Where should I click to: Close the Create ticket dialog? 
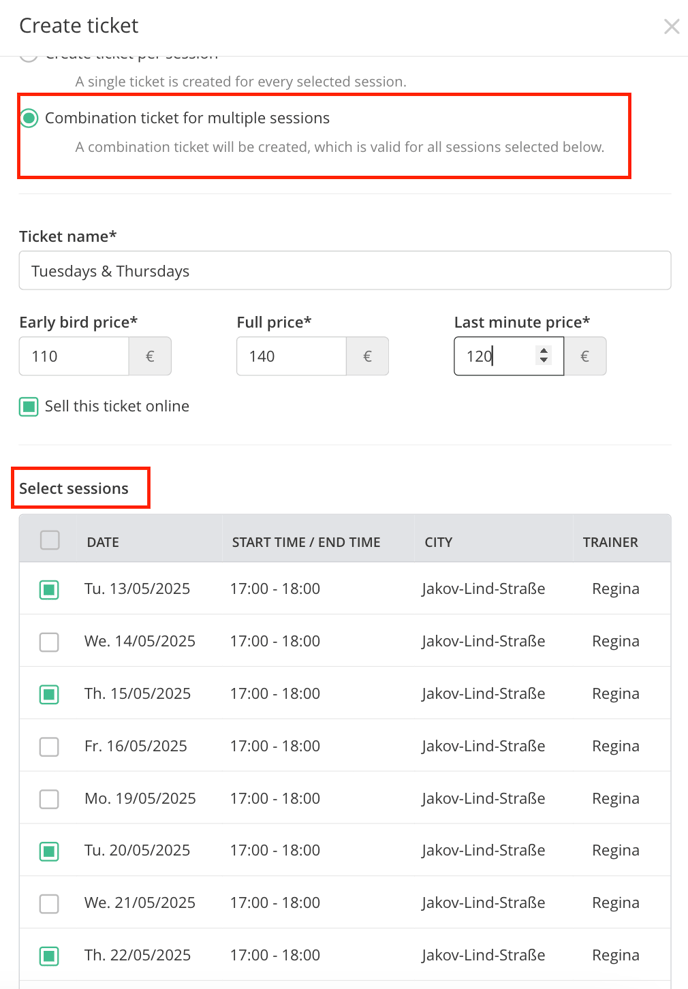tap(671, 26)
